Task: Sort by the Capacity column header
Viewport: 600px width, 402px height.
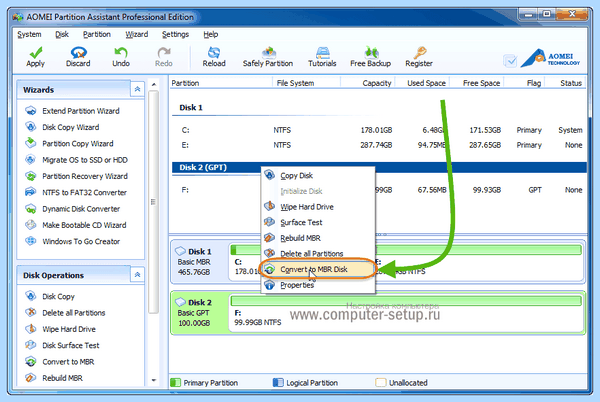Action: point(368,83)
